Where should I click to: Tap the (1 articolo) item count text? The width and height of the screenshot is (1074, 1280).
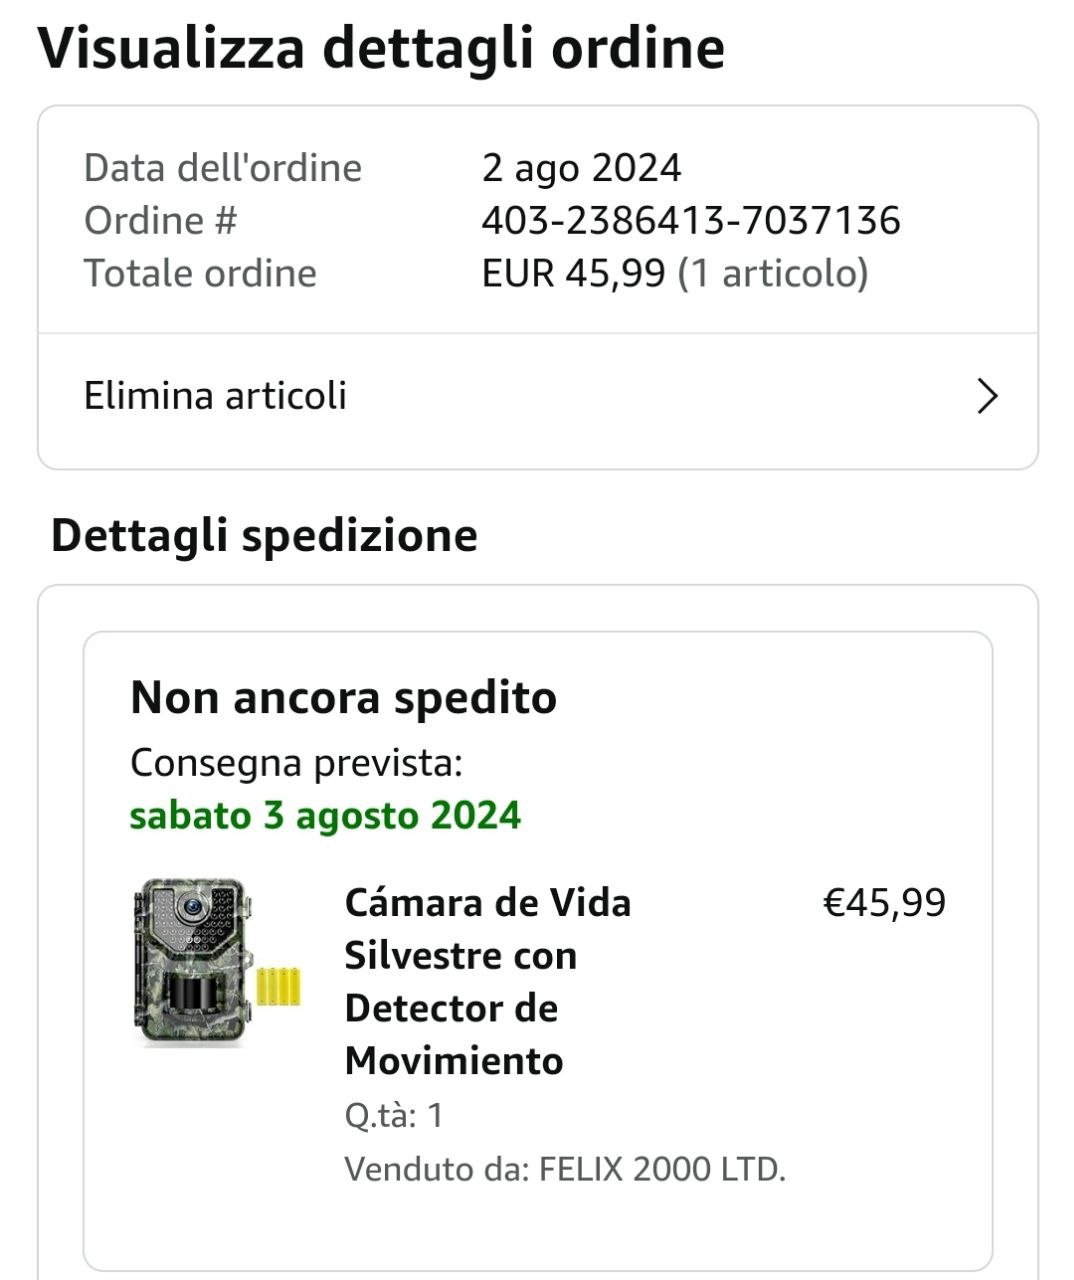coord(772,273)
